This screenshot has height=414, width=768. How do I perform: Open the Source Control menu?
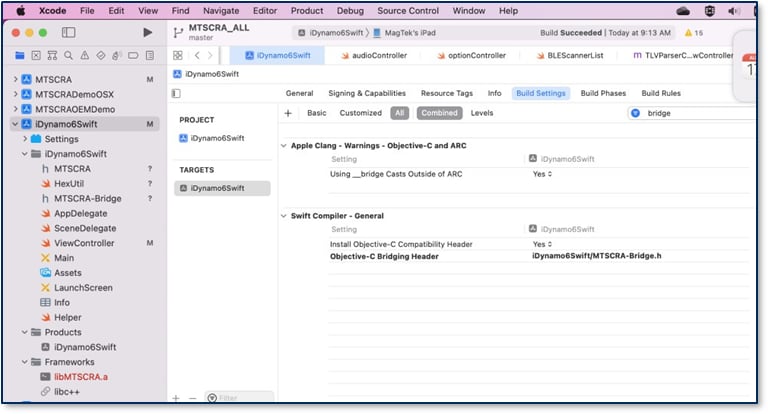(408, 11)
